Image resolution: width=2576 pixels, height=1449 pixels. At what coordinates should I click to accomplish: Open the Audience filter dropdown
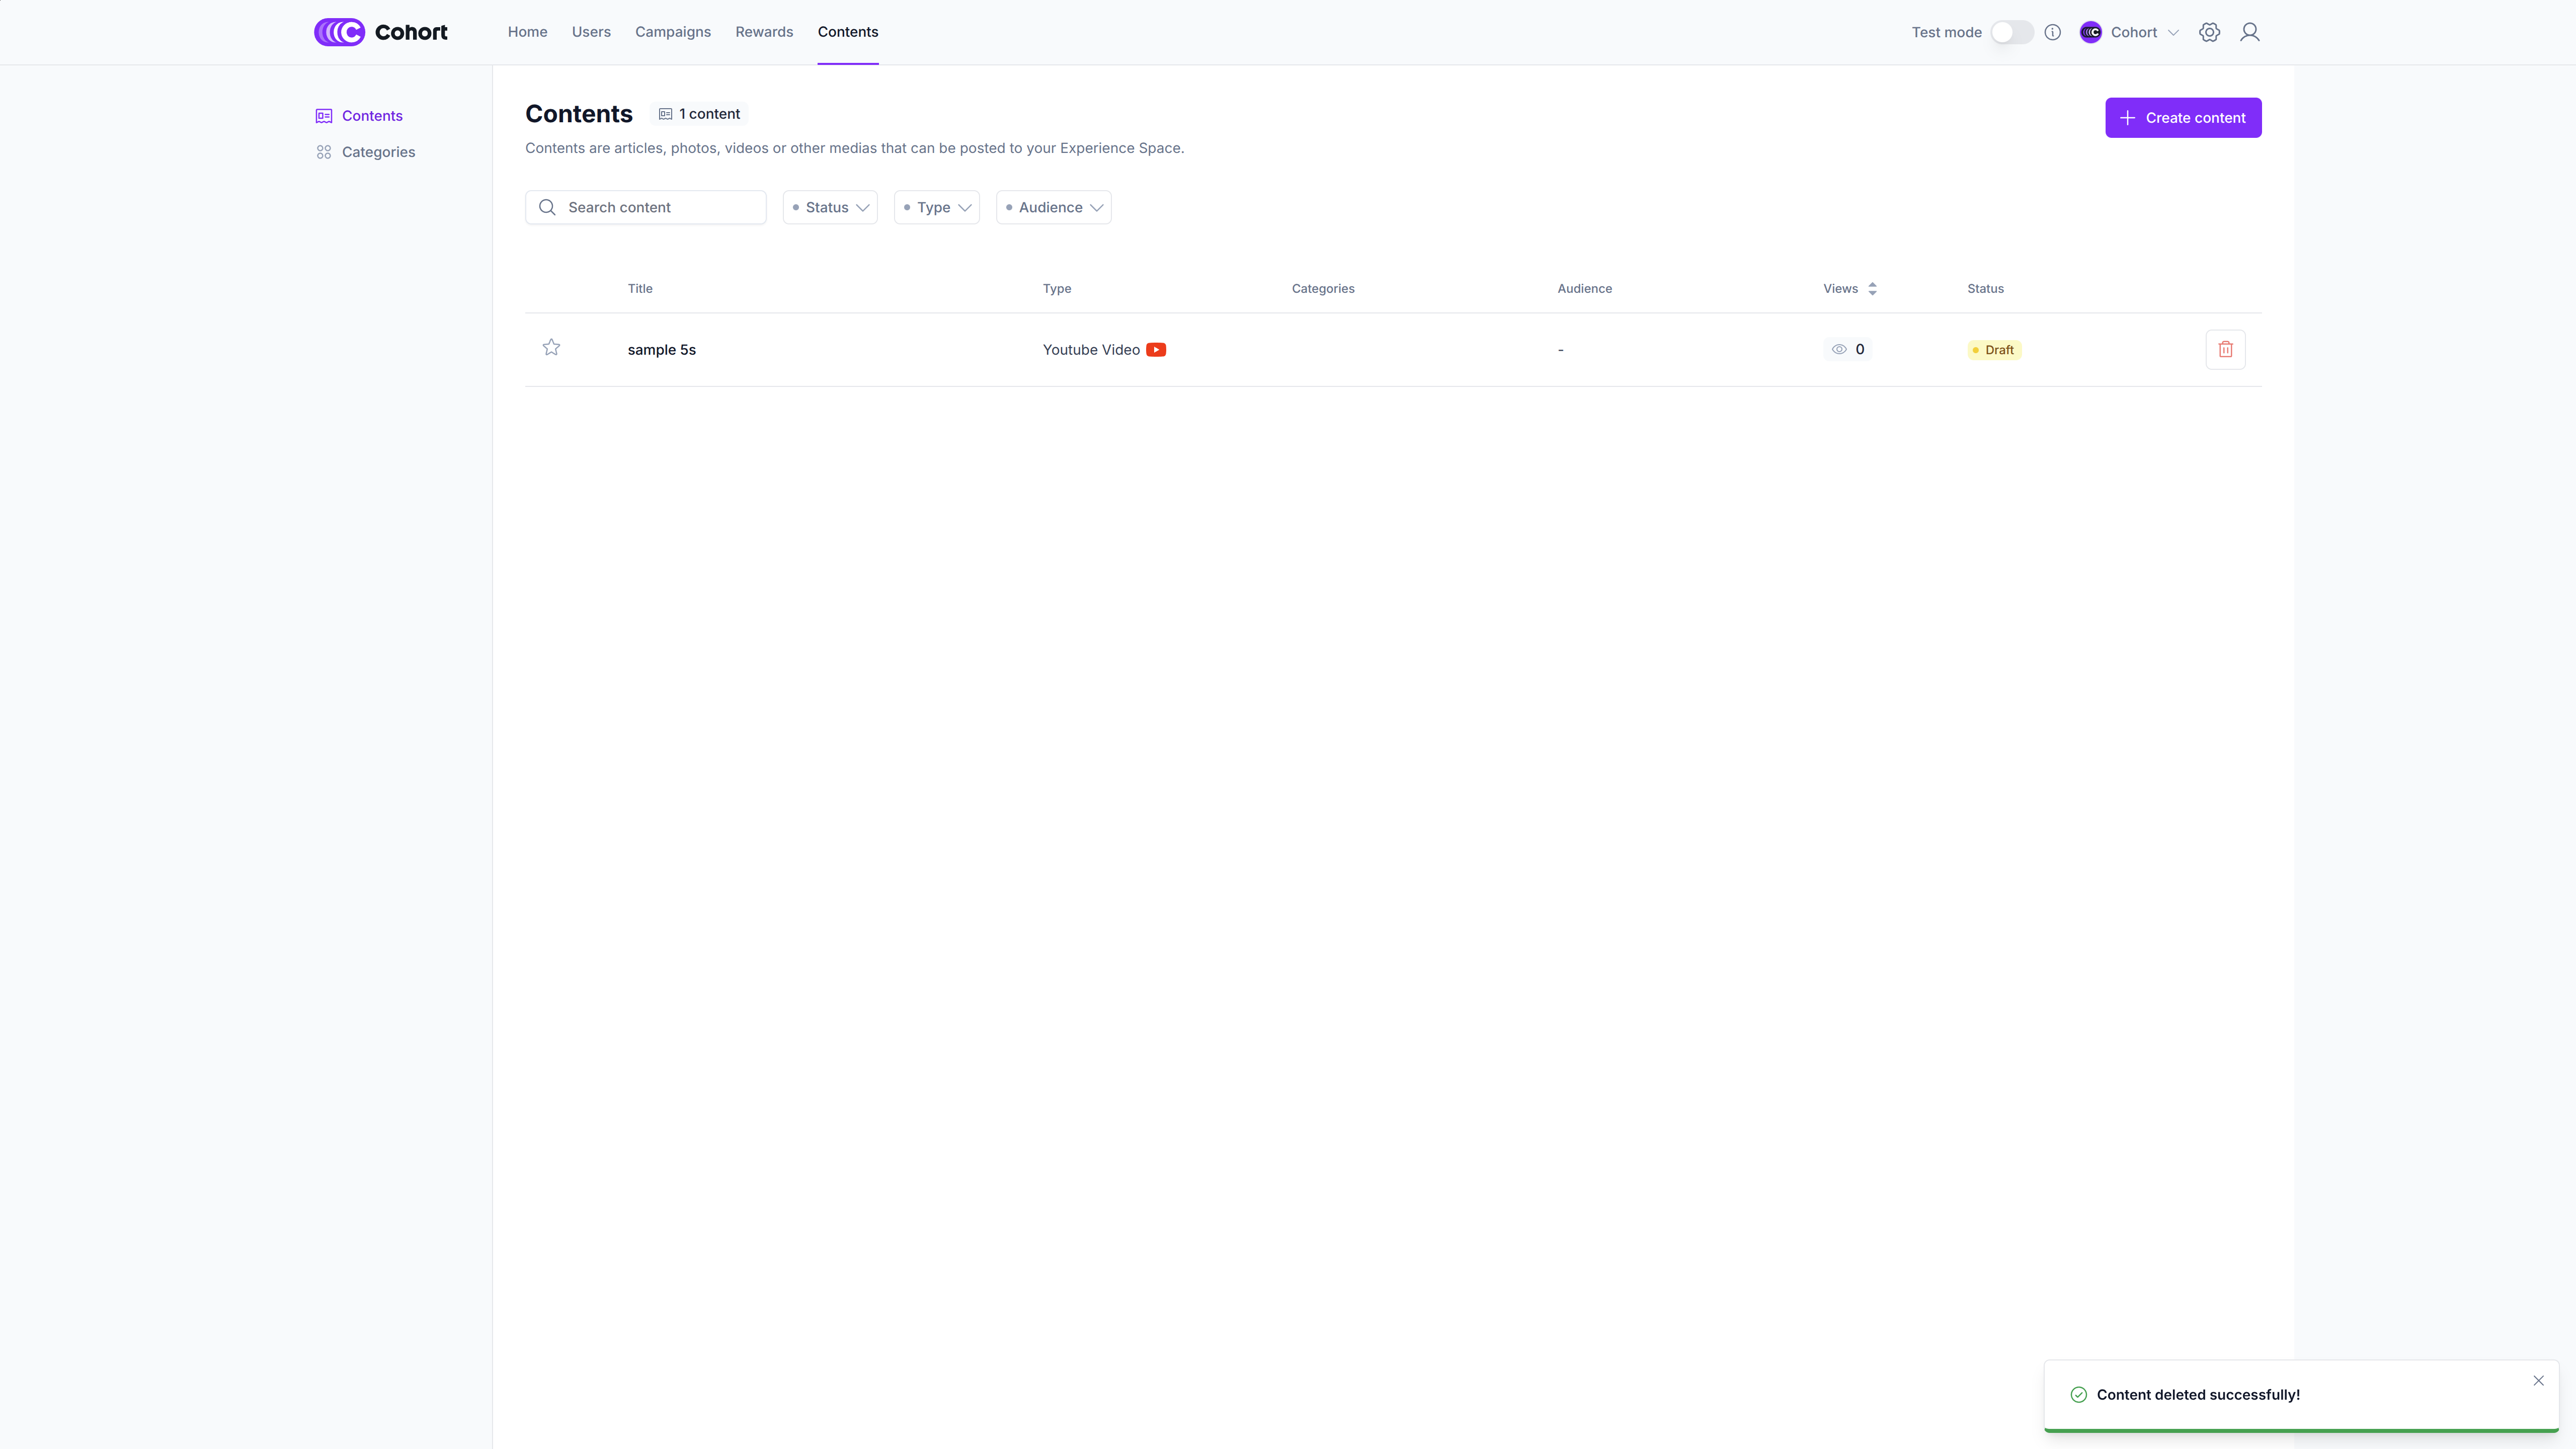click(1053, 207)
